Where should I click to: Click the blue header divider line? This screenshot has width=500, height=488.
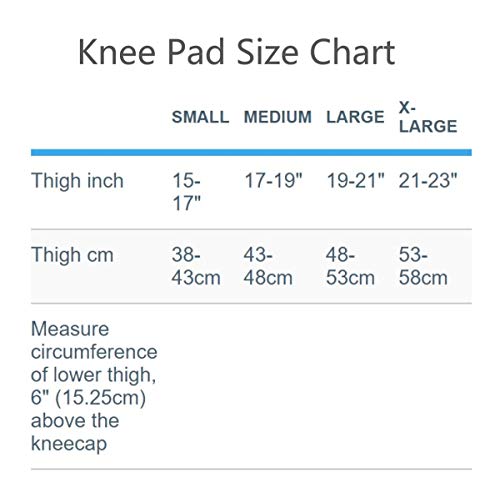coord(251,152)
